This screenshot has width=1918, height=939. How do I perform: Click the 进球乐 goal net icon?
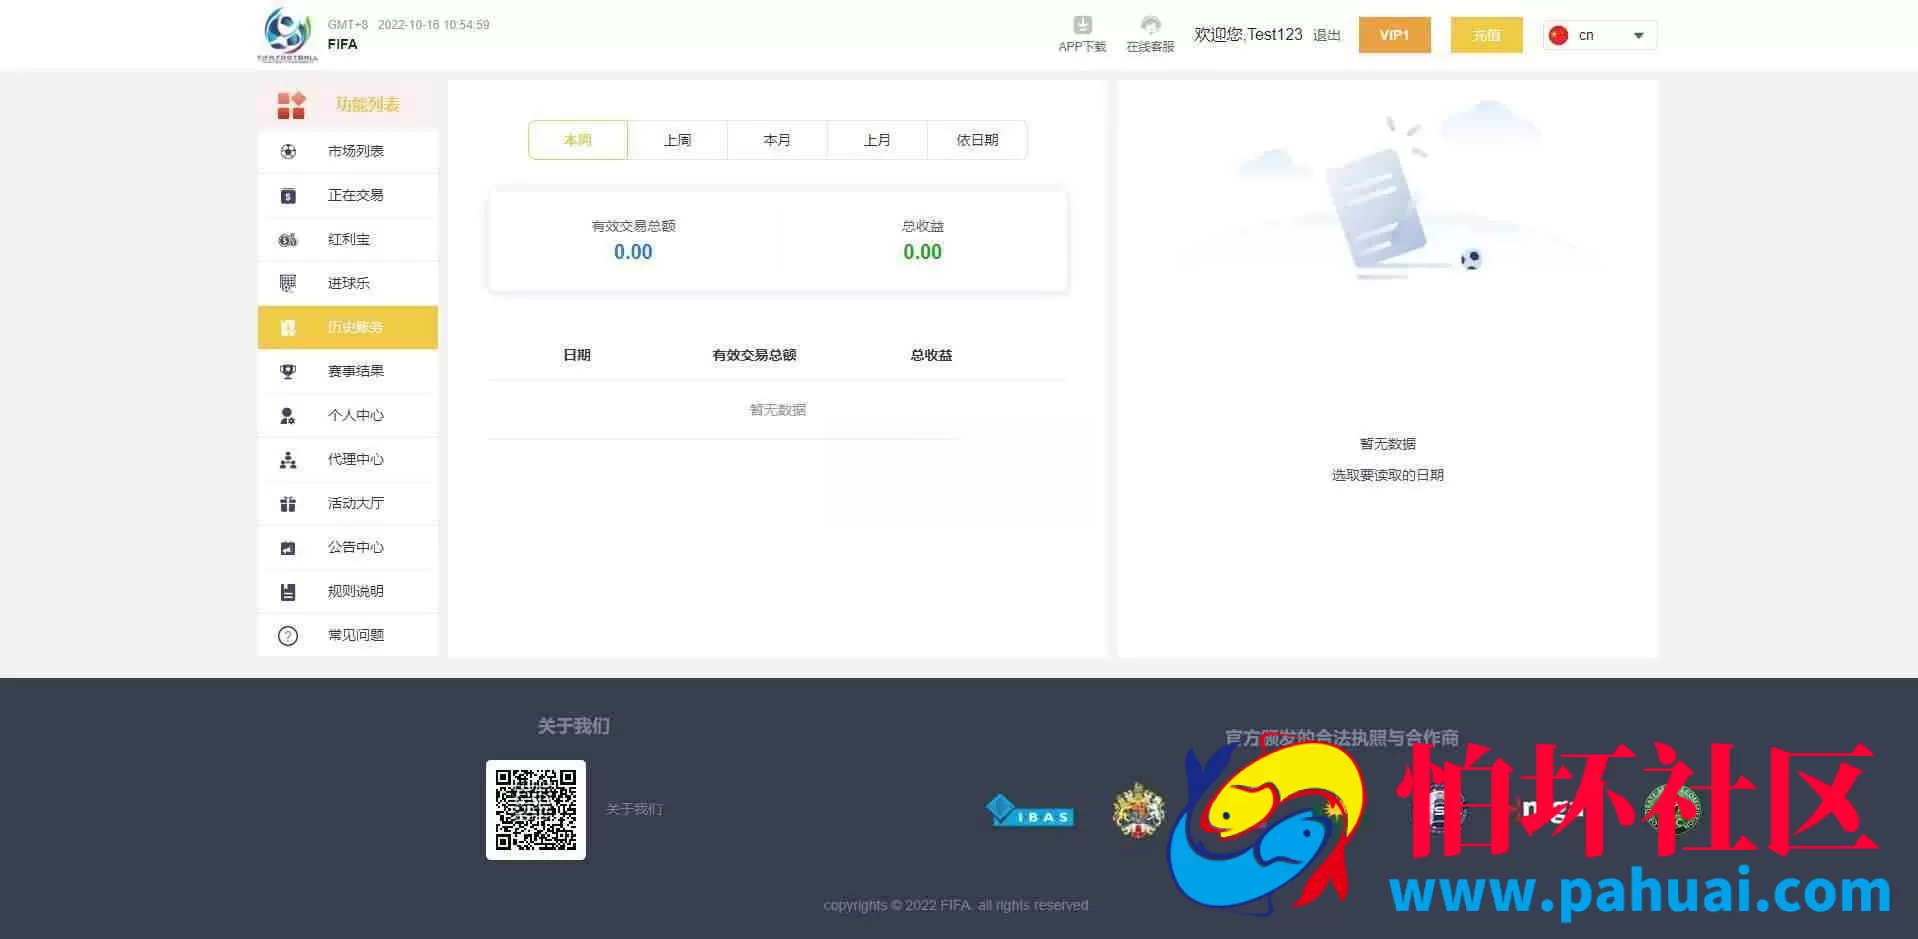click(288, 283)
